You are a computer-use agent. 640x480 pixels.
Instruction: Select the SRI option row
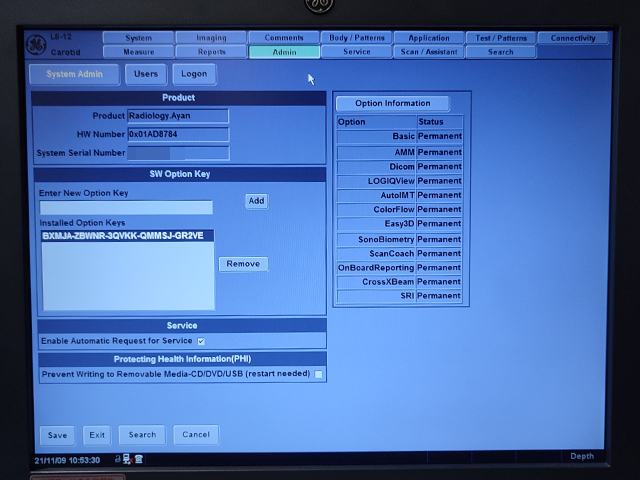click(x=400, y=296)
